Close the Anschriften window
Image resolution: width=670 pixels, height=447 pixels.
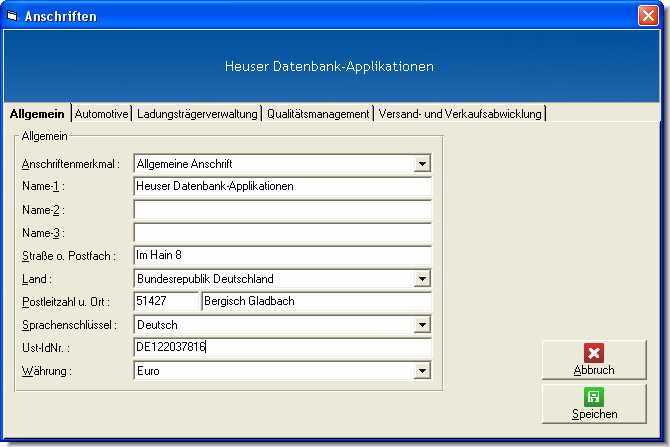[648, 16]
